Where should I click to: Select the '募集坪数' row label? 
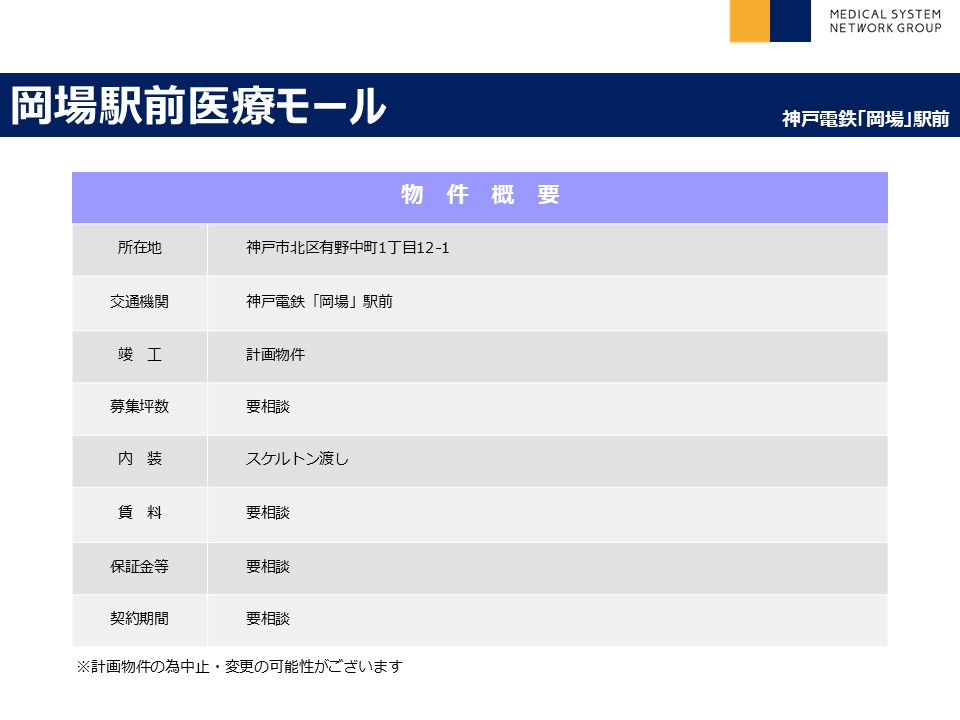pyautogui.click(x=140, y=407)
